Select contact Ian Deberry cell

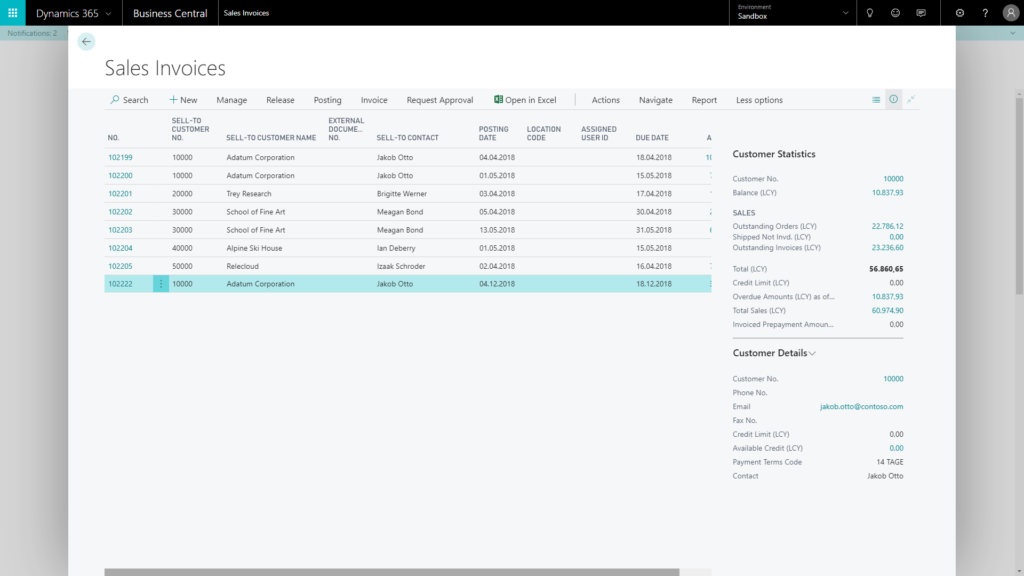[396, 248]
